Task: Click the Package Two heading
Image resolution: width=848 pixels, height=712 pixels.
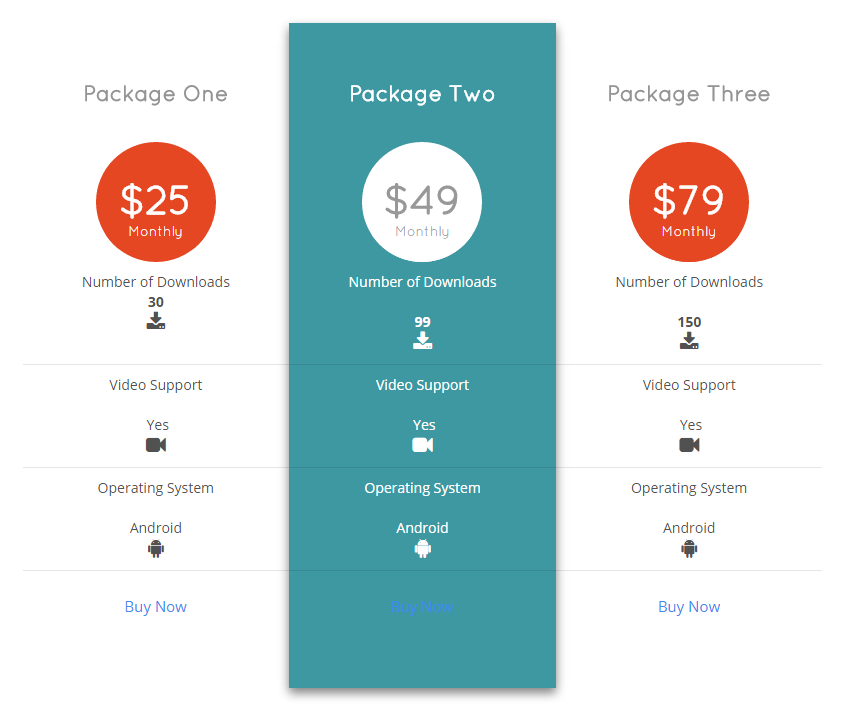Action: tap(422, 94)
